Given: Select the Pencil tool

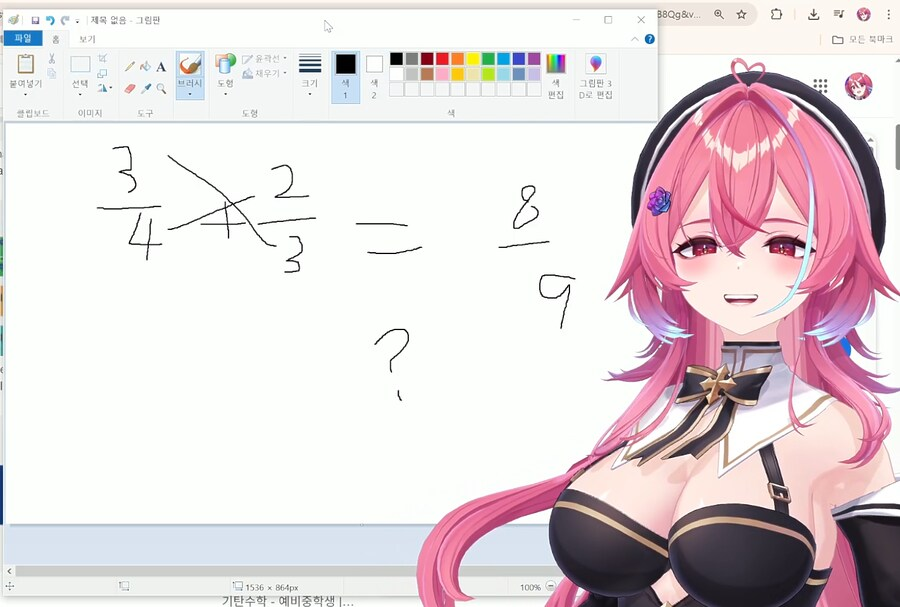Looking at the screenshot, I should pyautogui.click(x=129, y=67).
